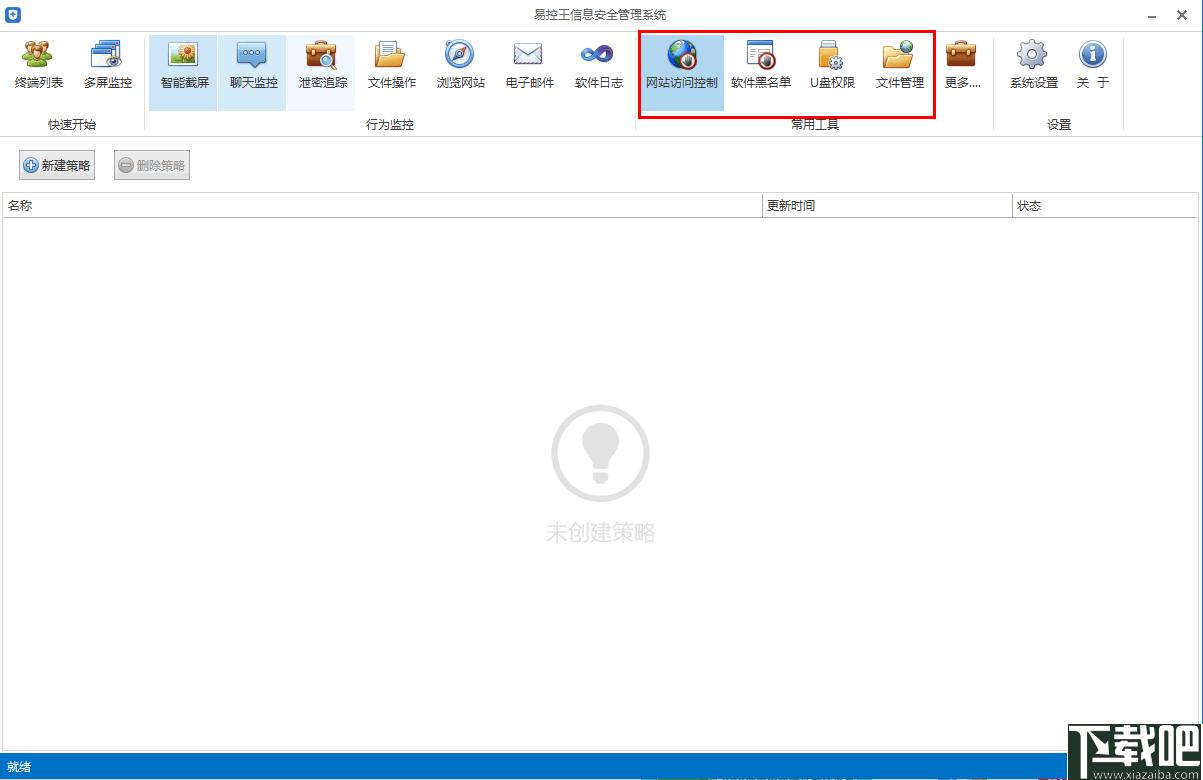
Task: Open the 终端列表 terminal list
Action: (38, 66)
